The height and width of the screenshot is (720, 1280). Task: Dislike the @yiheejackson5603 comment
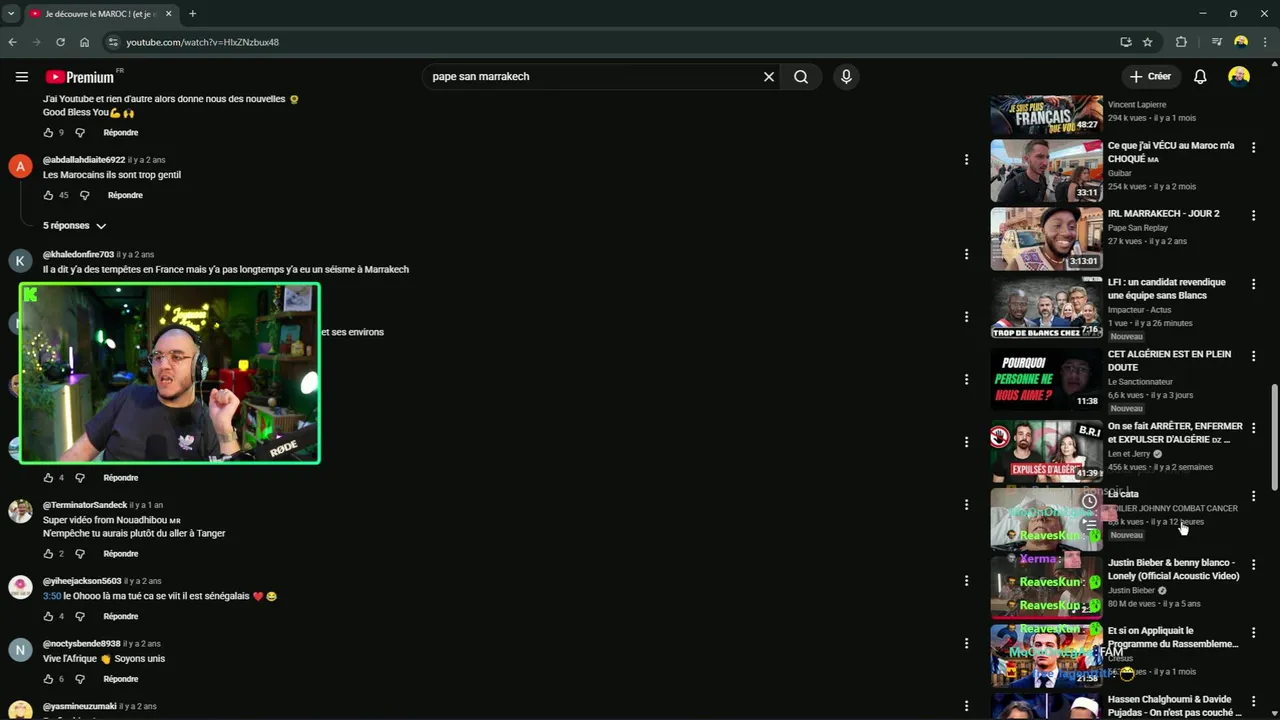pos(80,617)
